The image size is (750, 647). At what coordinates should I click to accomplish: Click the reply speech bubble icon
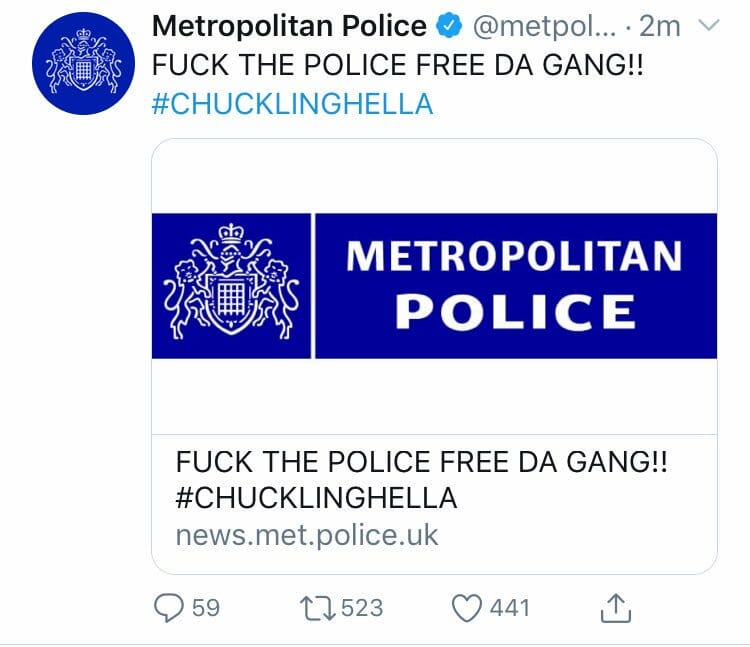coord(168,608)
